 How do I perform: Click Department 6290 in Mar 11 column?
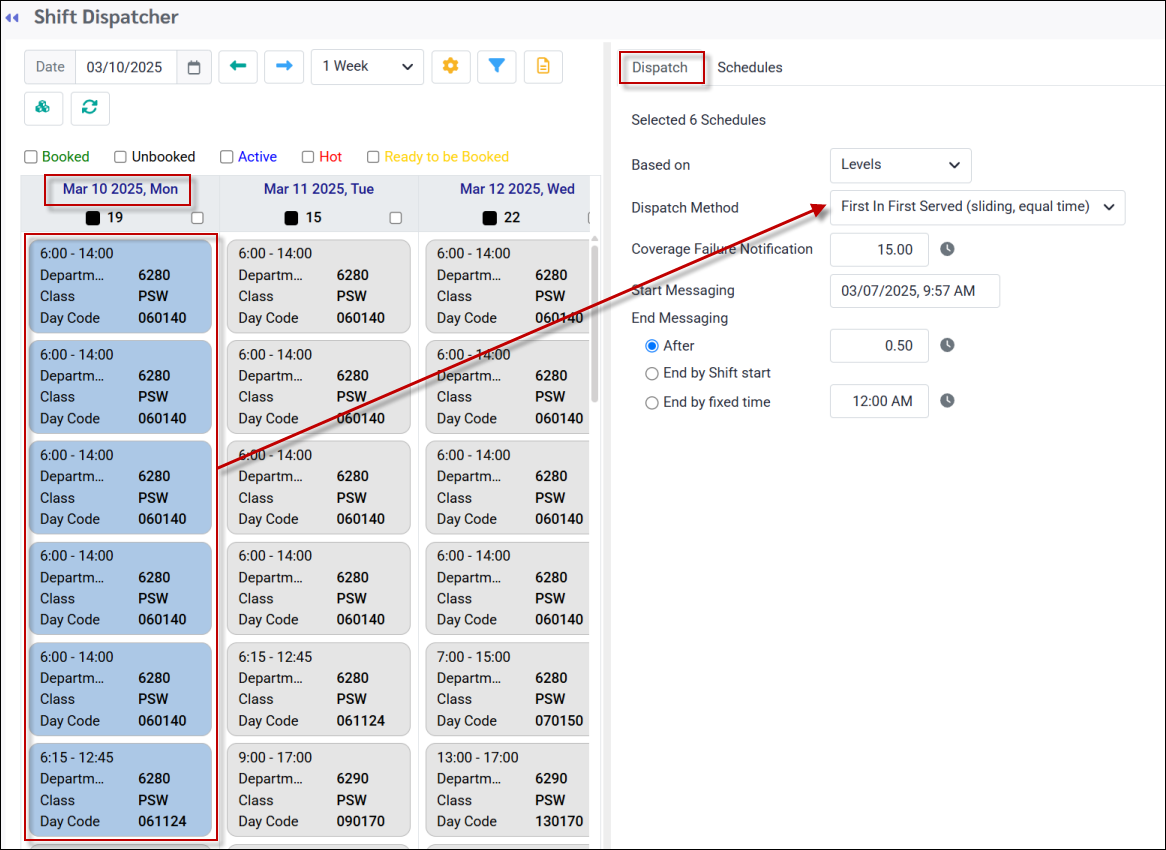coord(352,779)
